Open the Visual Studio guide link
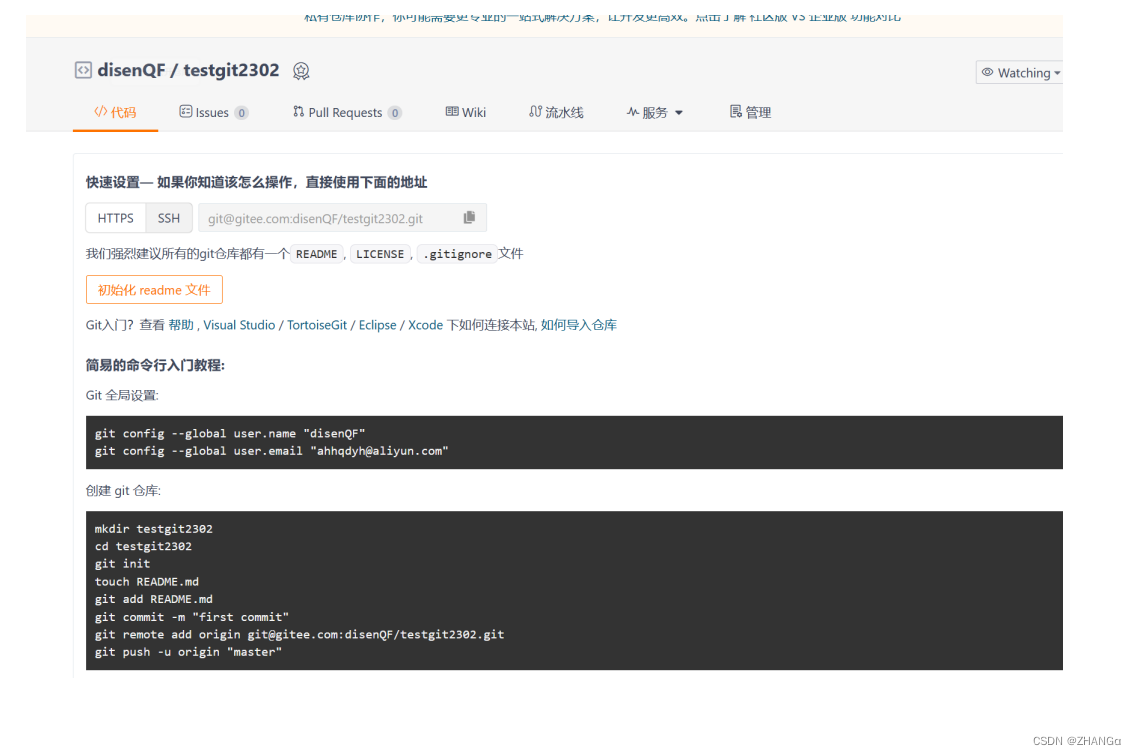 click(x=239, y=325)
